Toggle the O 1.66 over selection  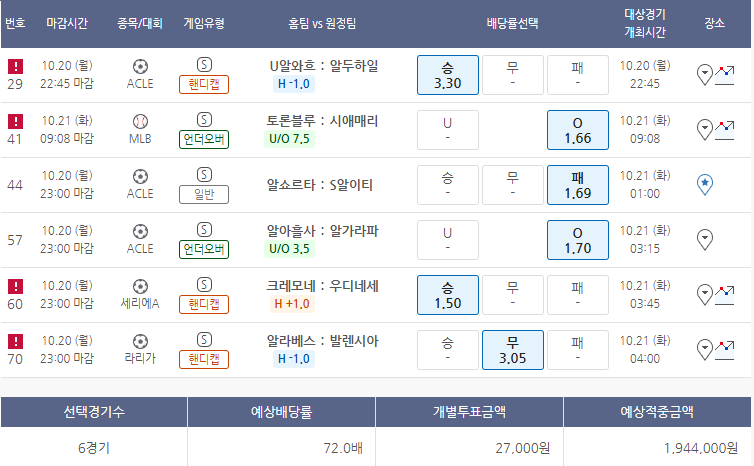[578, 130]
